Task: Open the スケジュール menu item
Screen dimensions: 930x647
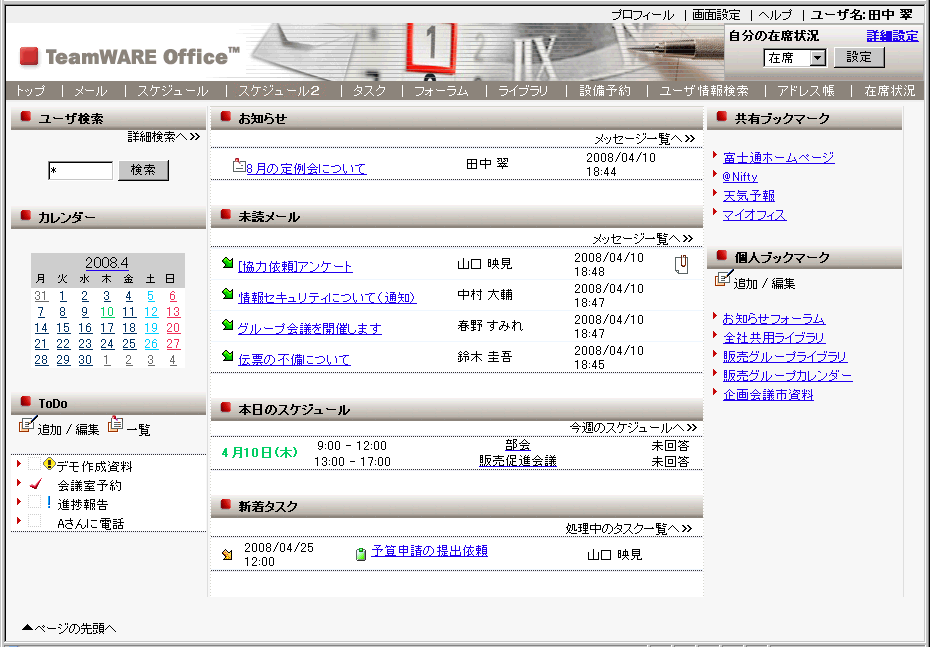Action: coord(173,91)
